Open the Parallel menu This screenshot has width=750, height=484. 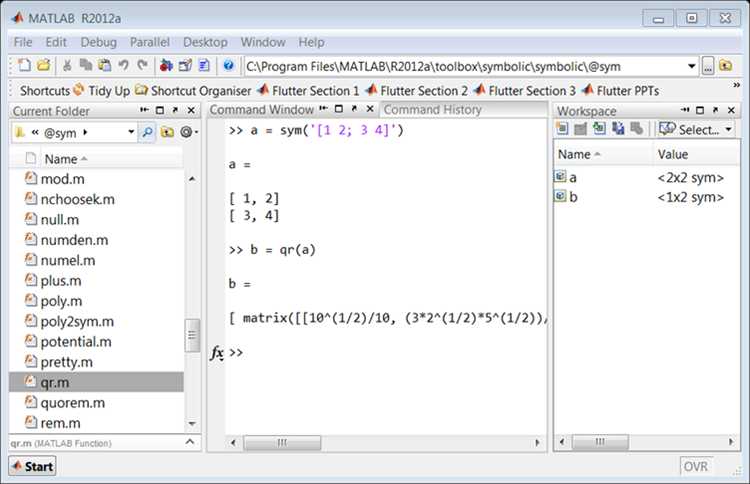[x=150, y=42]
